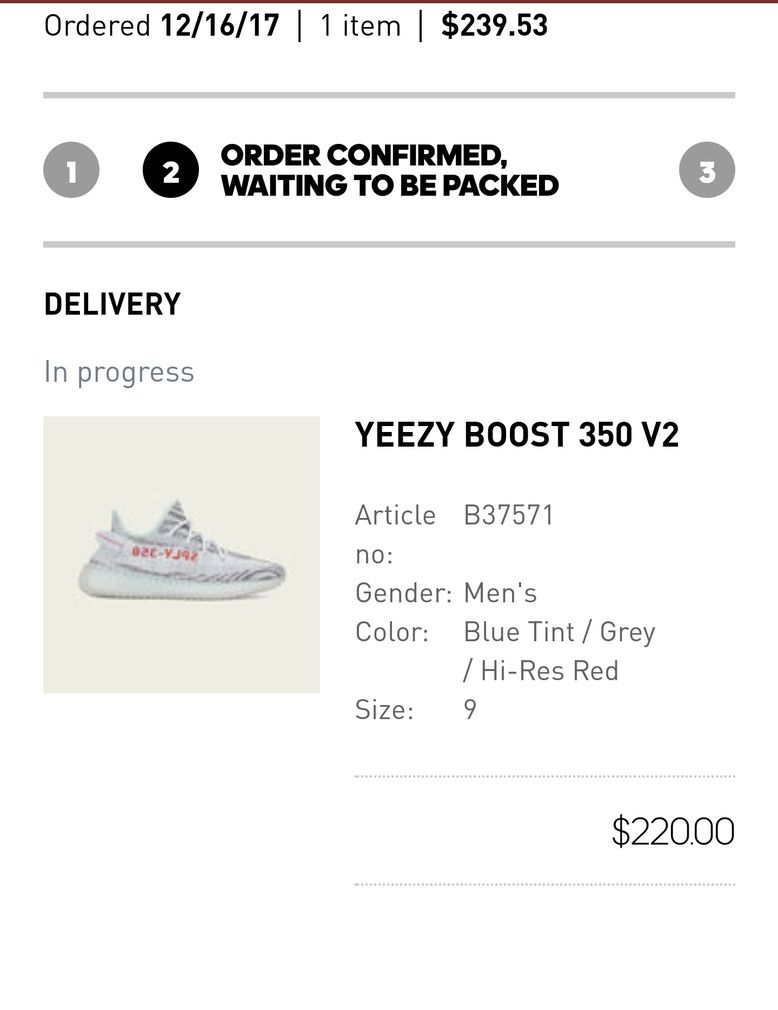Expand the ORDER CONFIRMED, WAITING TO BE PACKED label
This screenshot has width=778, height=1010.
[x=390, y=170]
